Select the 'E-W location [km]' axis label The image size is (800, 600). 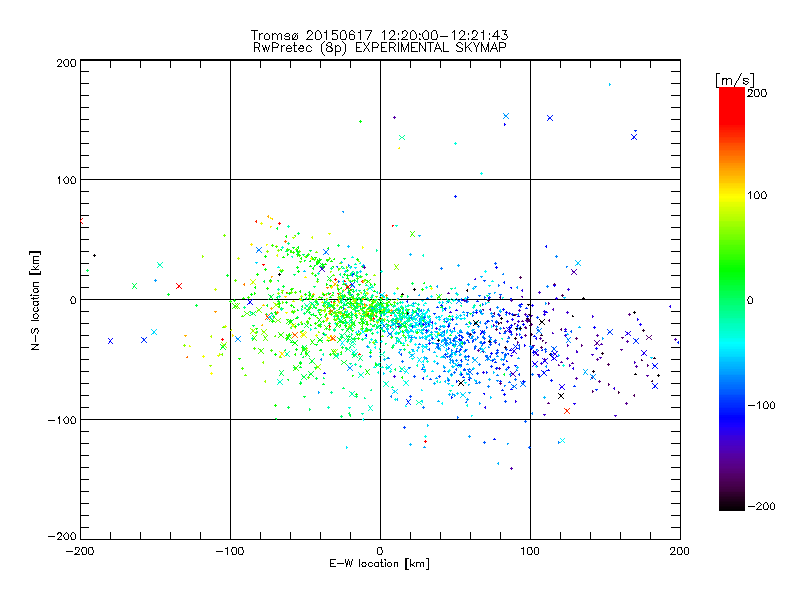pyautogui.click(x=379, y=564)
